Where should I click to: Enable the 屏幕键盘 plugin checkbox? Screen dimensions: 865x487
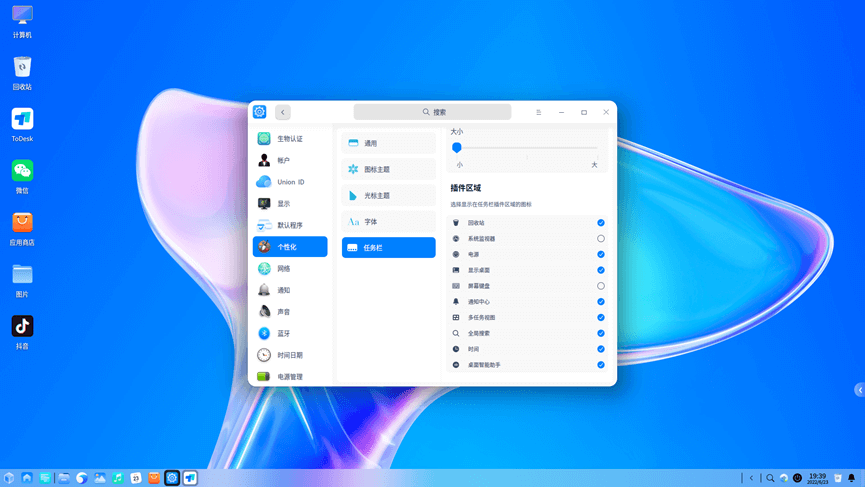(601, 286)
